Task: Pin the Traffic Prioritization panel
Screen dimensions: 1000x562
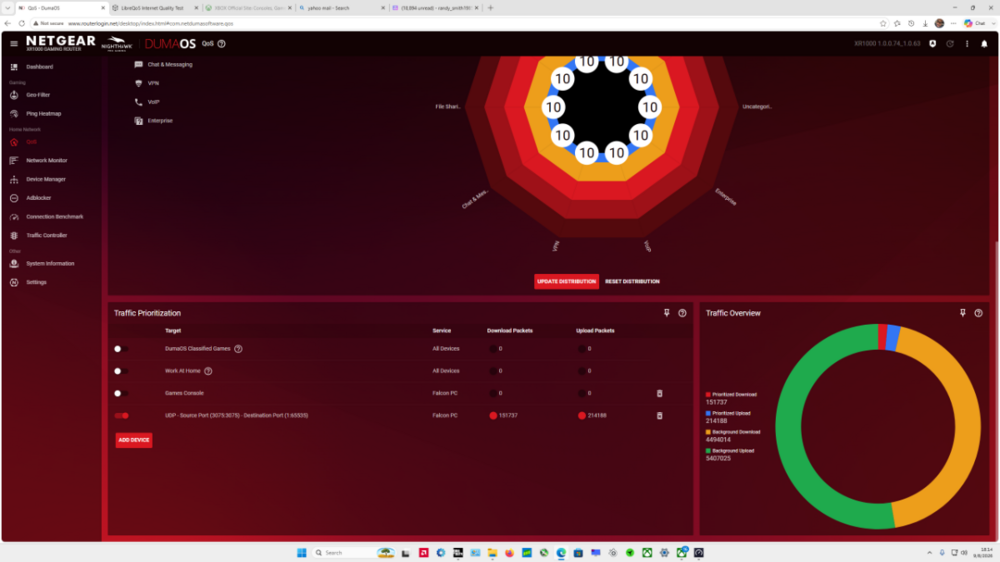Action: (x=666, y=313)
